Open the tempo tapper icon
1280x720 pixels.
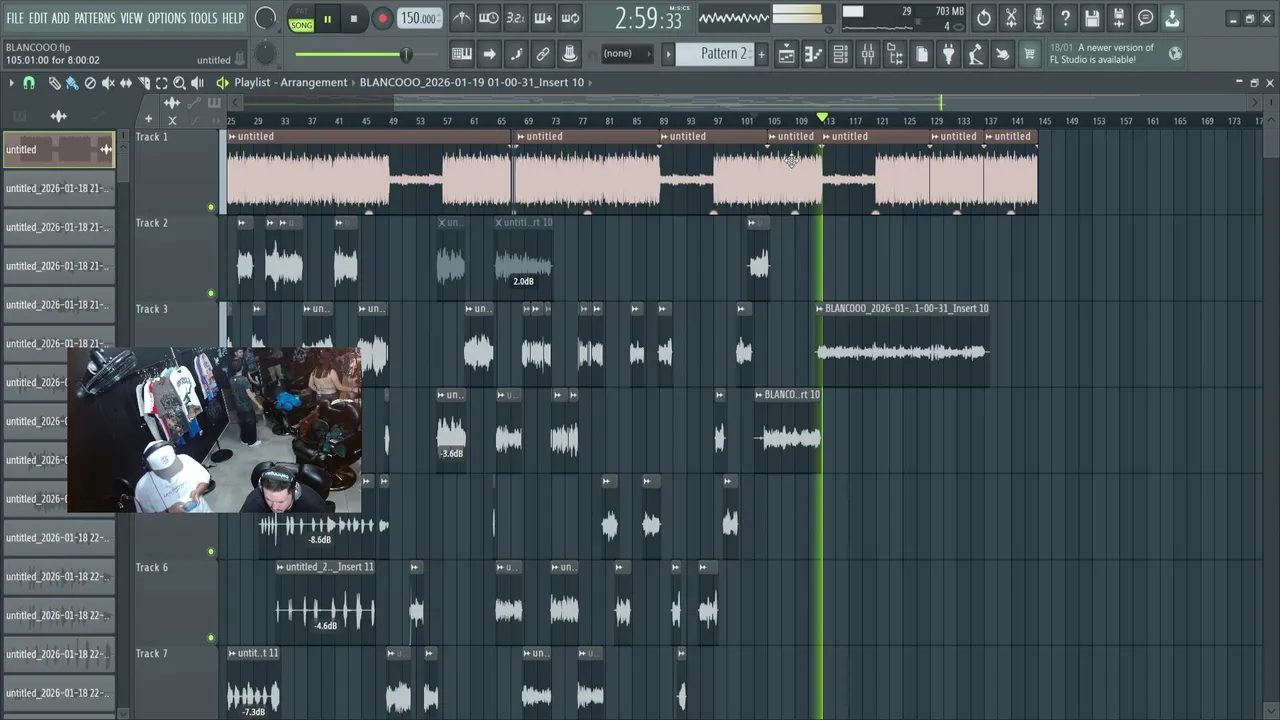[x=976, y=54]
